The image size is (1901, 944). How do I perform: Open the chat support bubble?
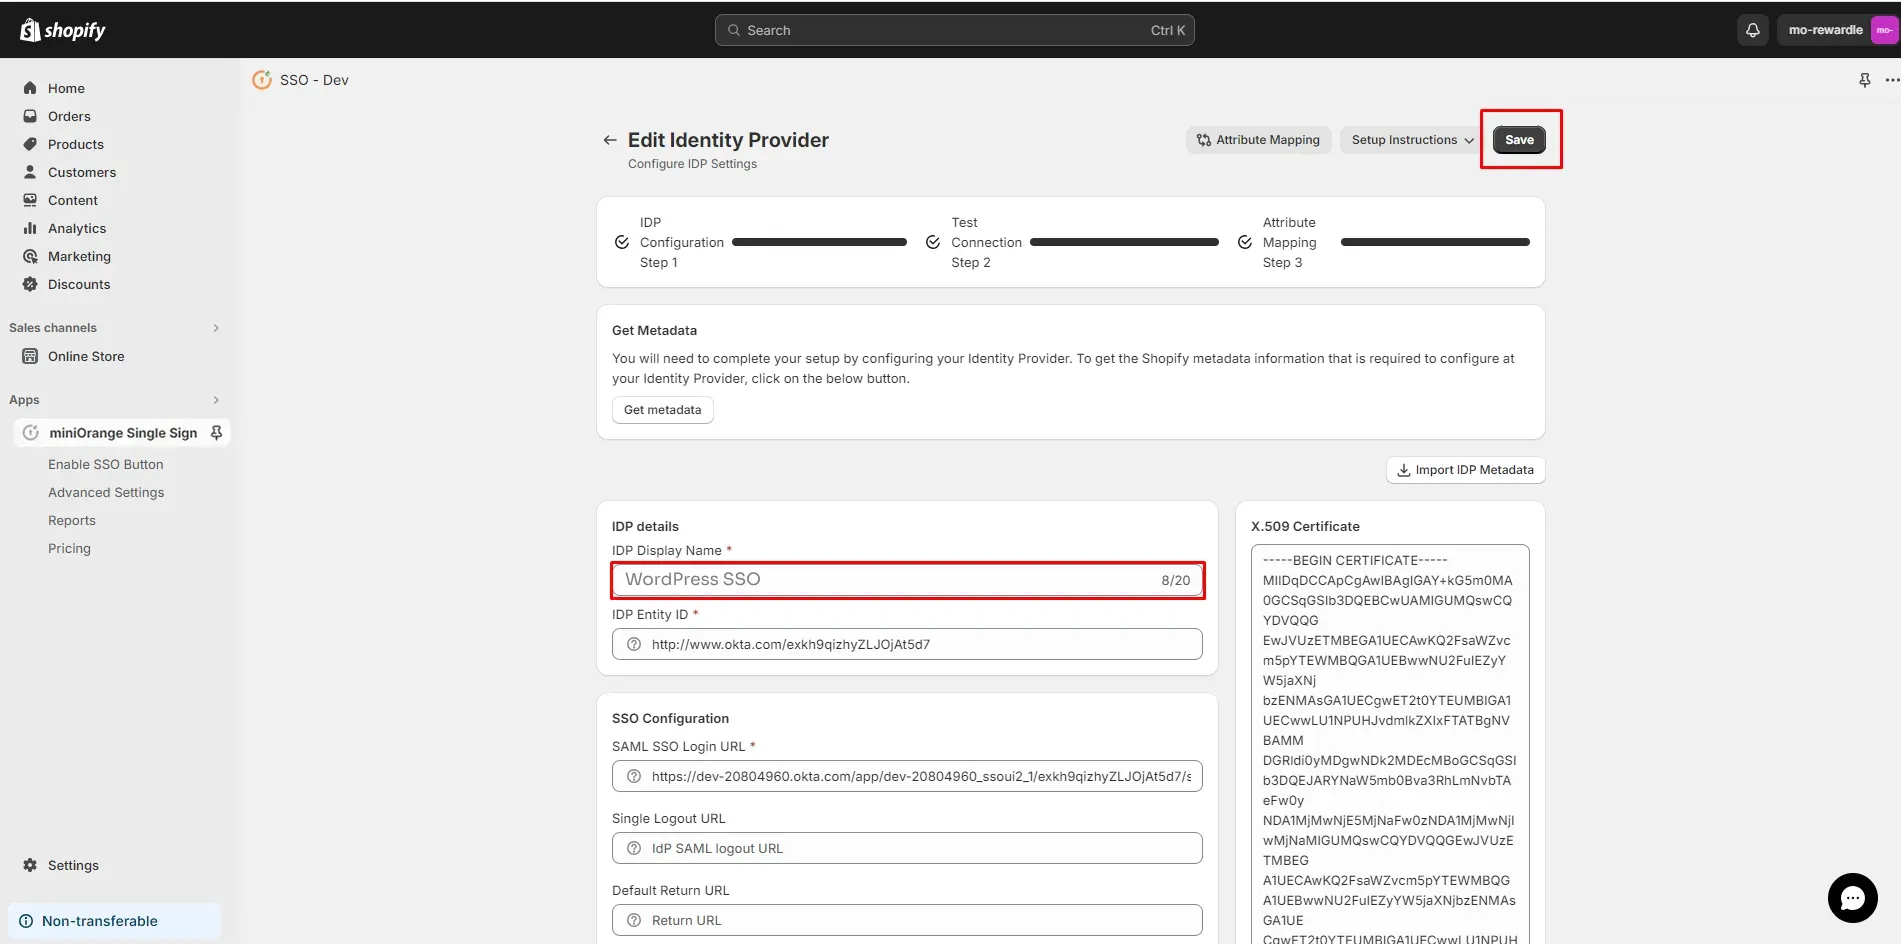(1852, 898)
